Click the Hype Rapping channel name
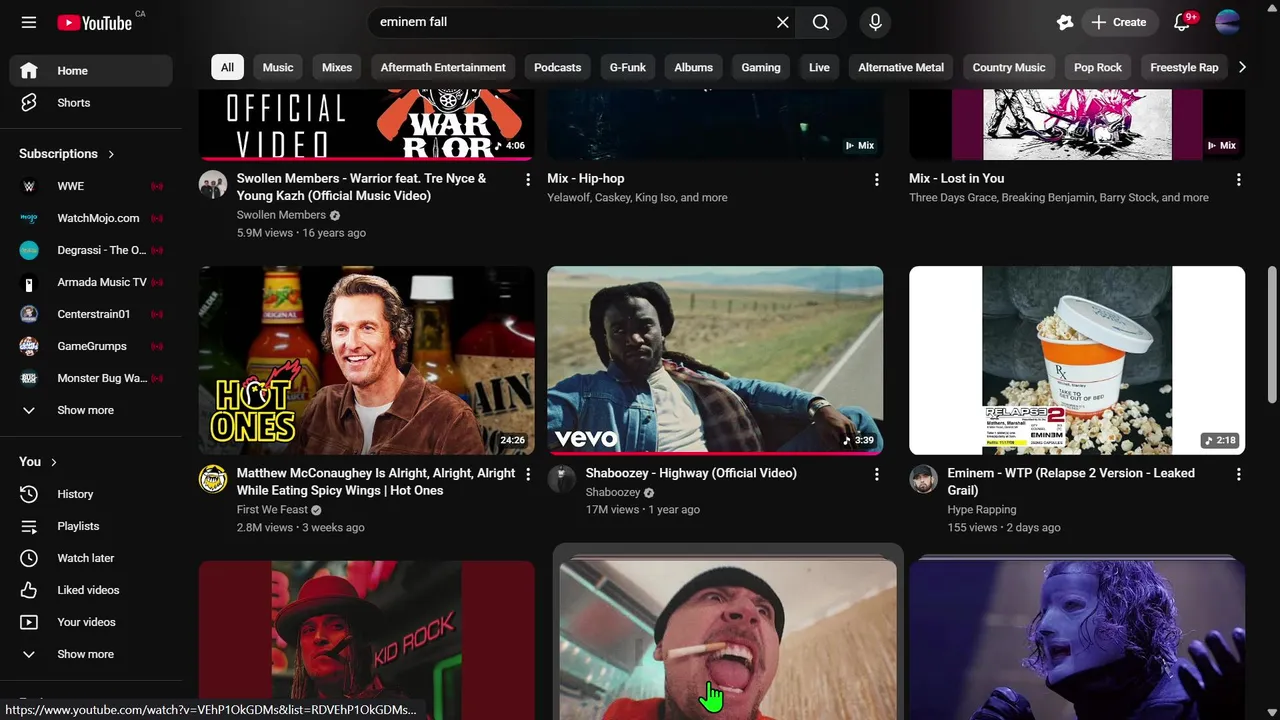This screenshot has height=720, width=1280. (x=982, y=509)
